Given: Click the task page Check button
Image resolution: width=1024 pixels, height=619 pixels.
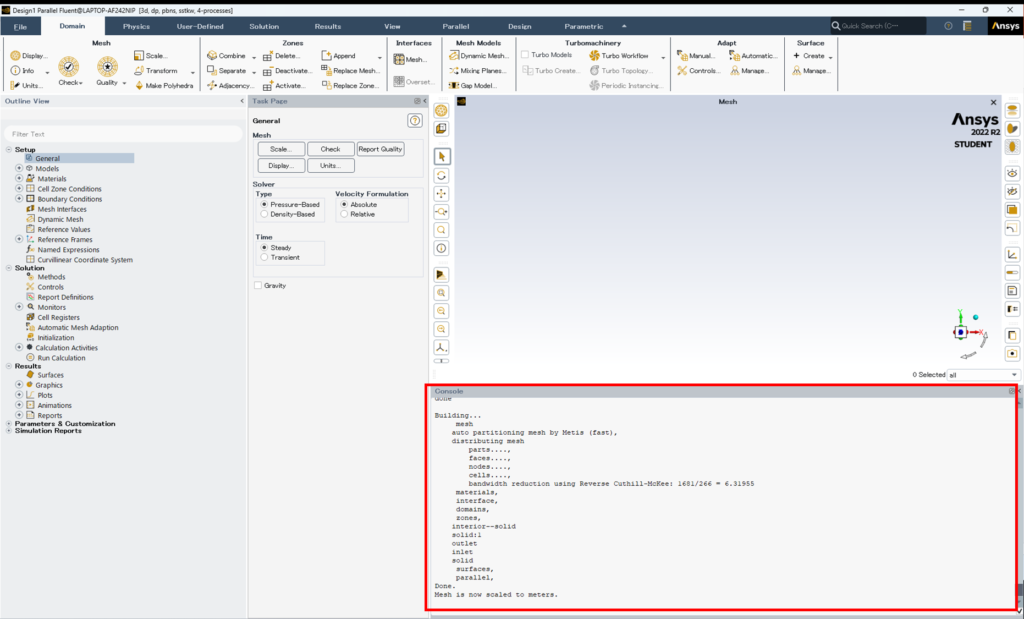Looking at the screenshot, I should pyautogui.click(x=330, y=149).
